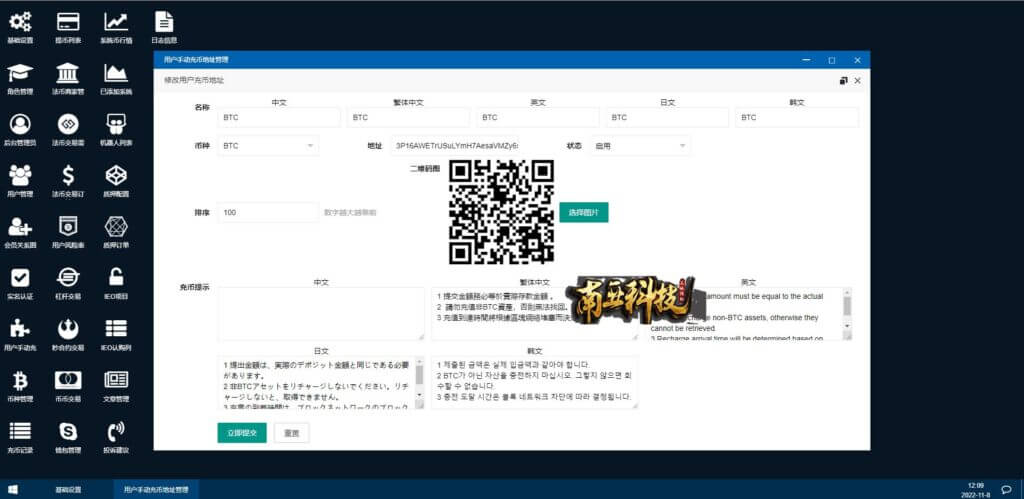Open the 基础设置 gears icon

(x=20, y=22)
